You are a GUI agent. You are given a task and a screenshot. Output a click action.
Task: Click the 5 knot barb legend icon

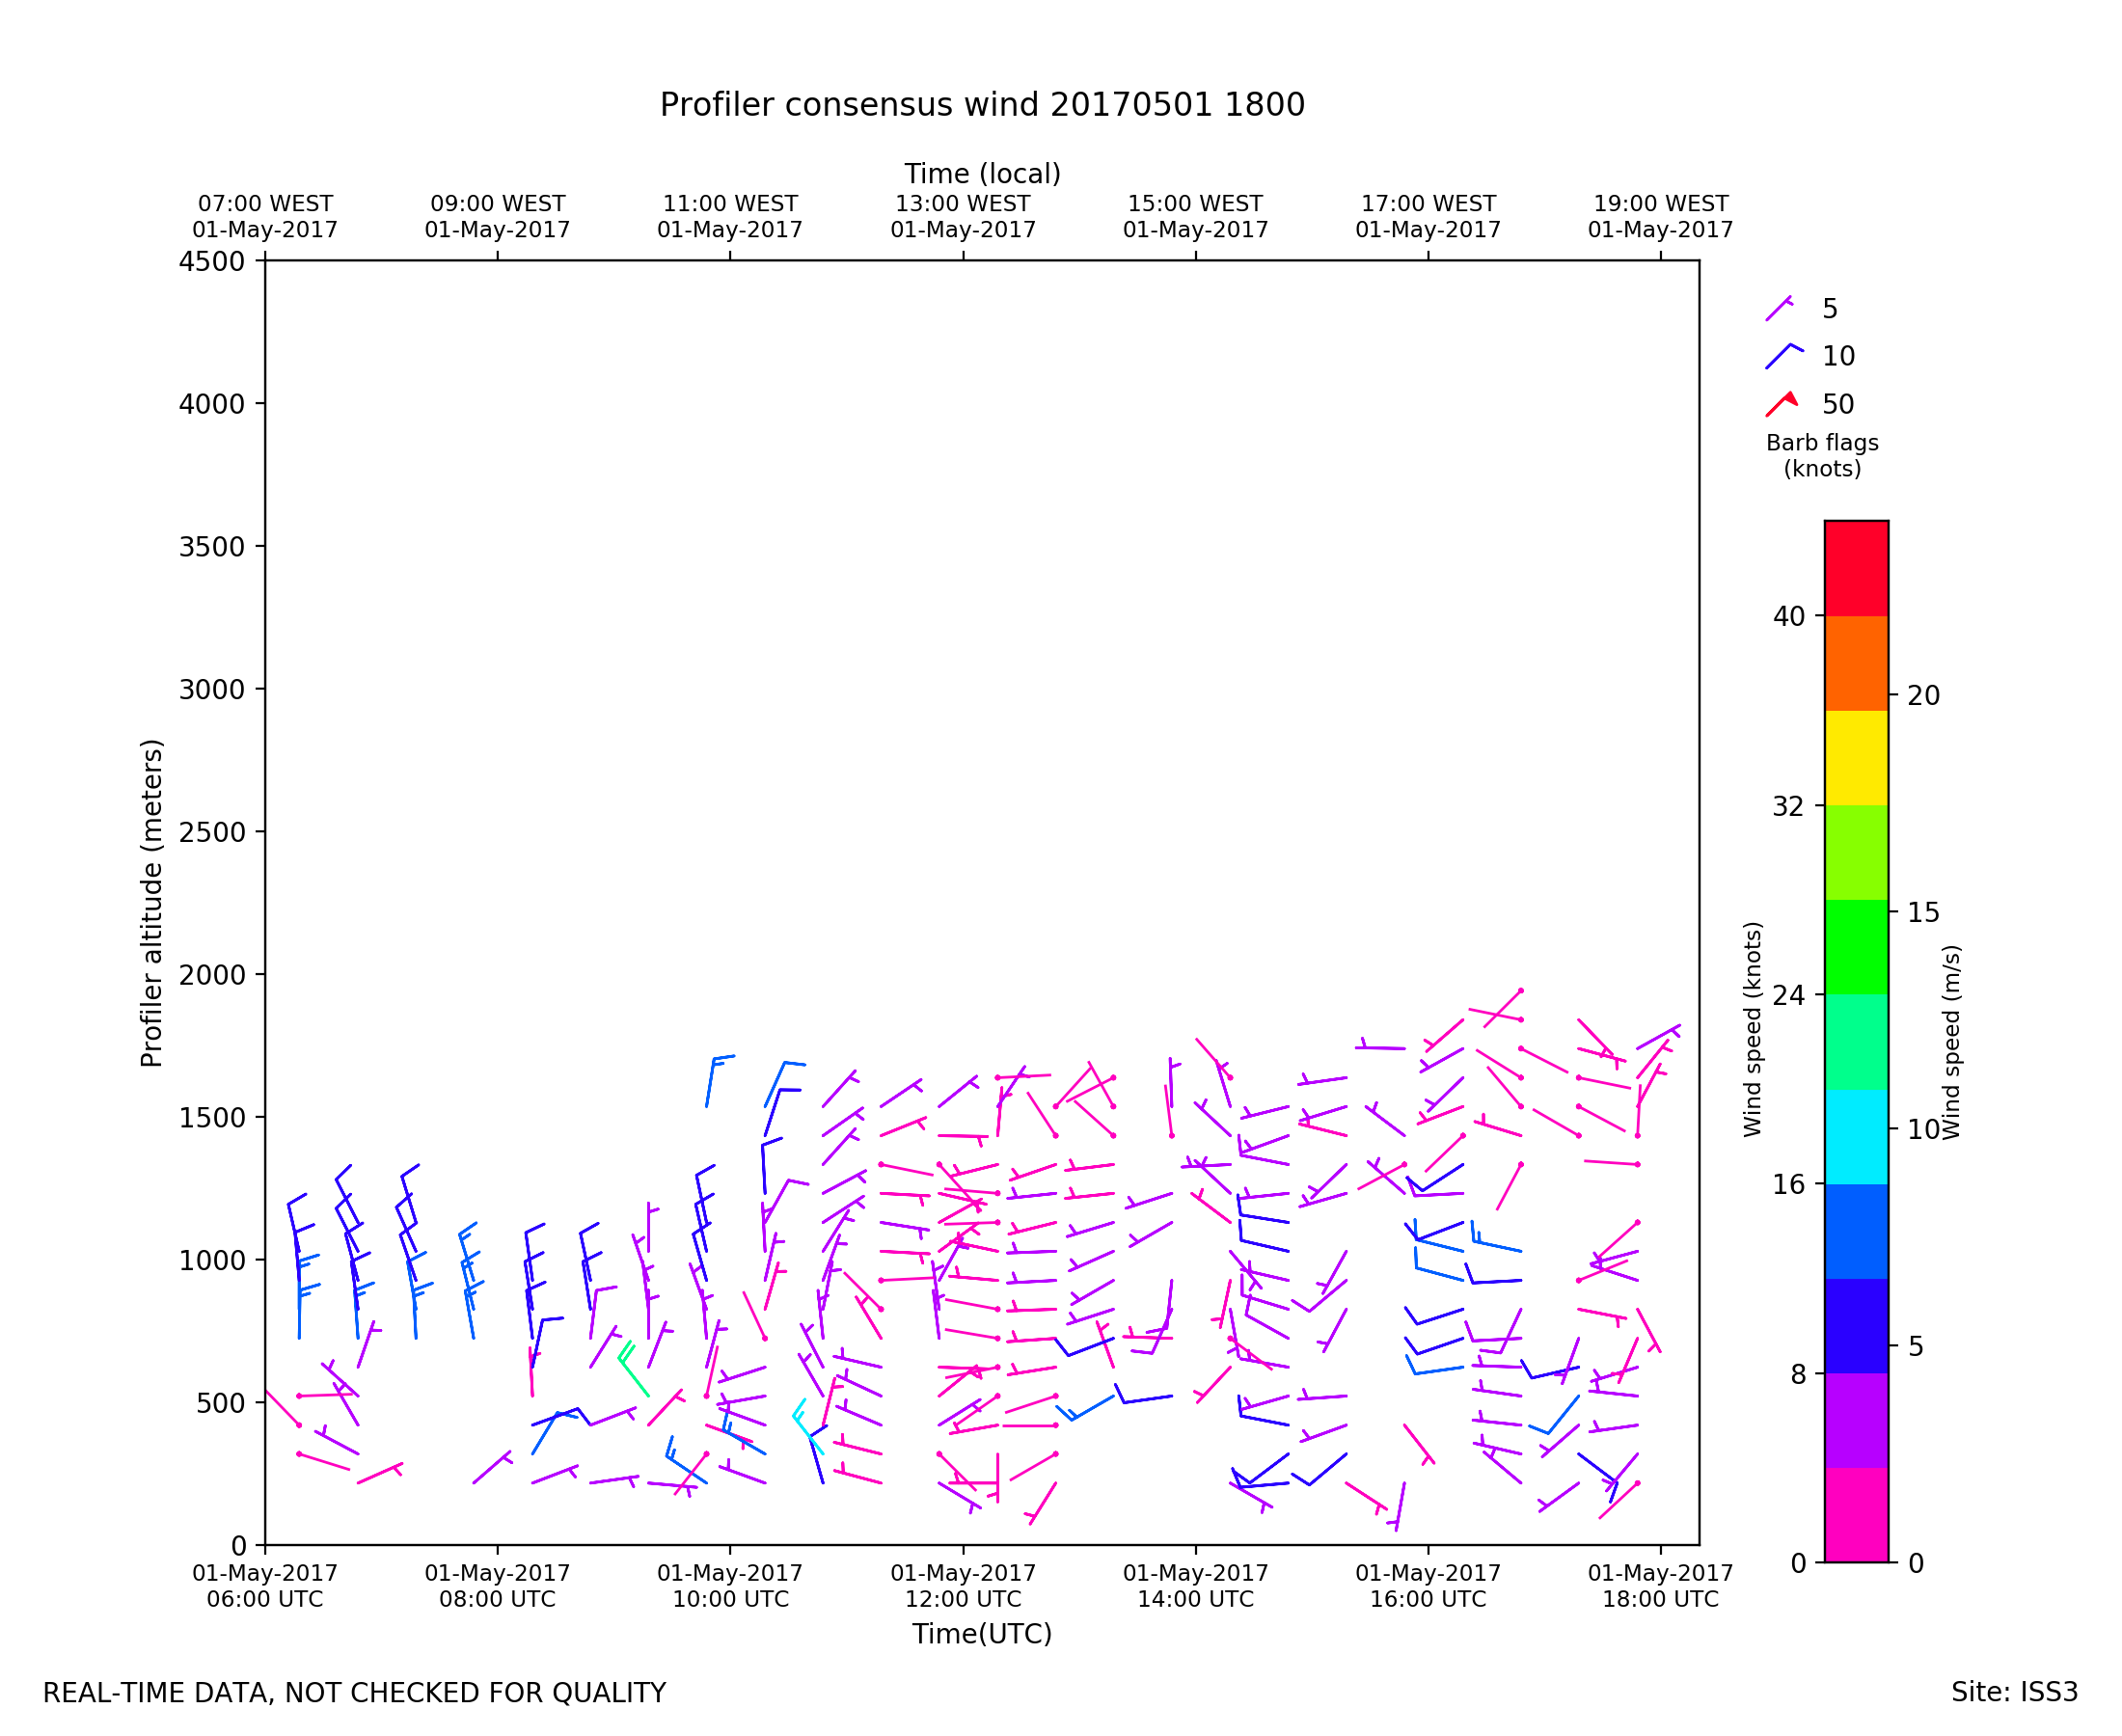pos(1779,309)
